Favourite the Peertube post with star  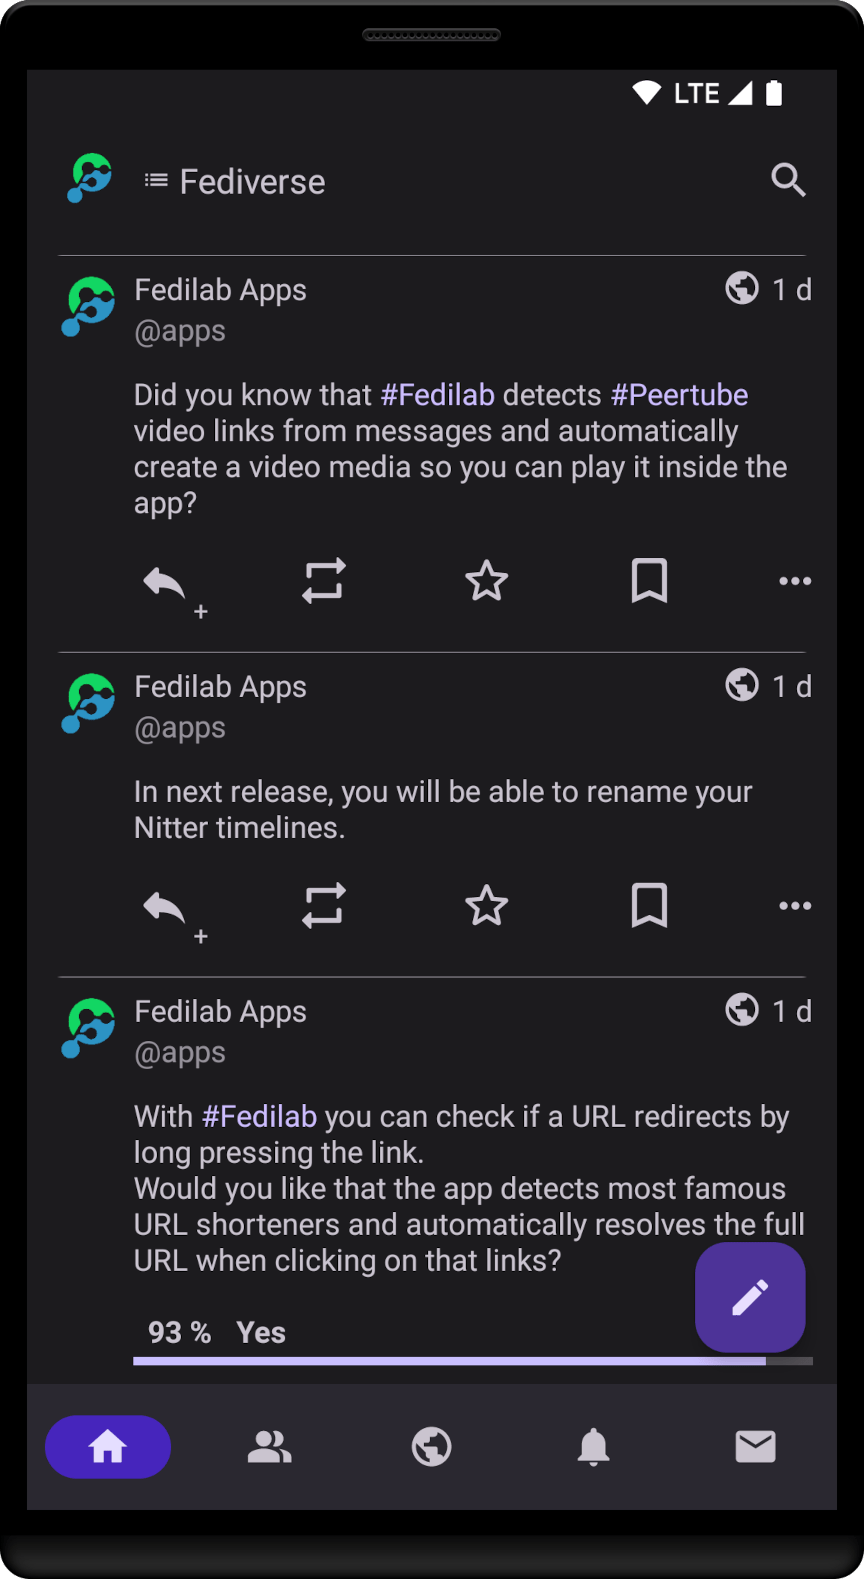(x=486, y=581)
